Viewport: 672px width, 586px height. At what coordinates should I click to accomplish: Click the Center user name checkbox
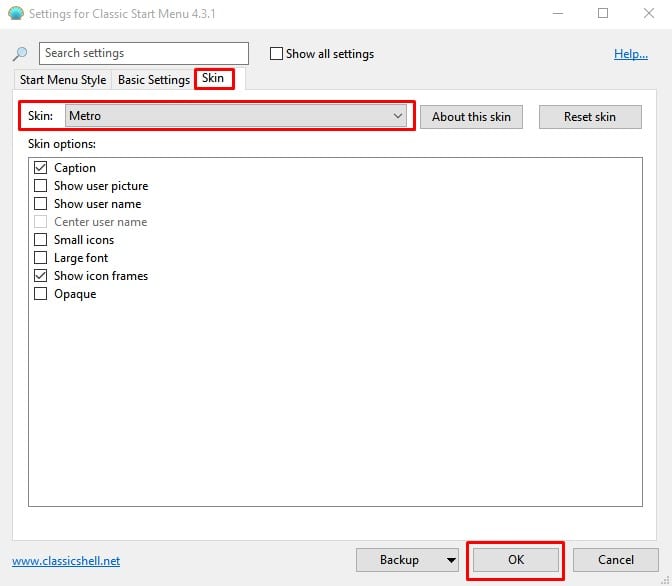[x=40, y=222]
